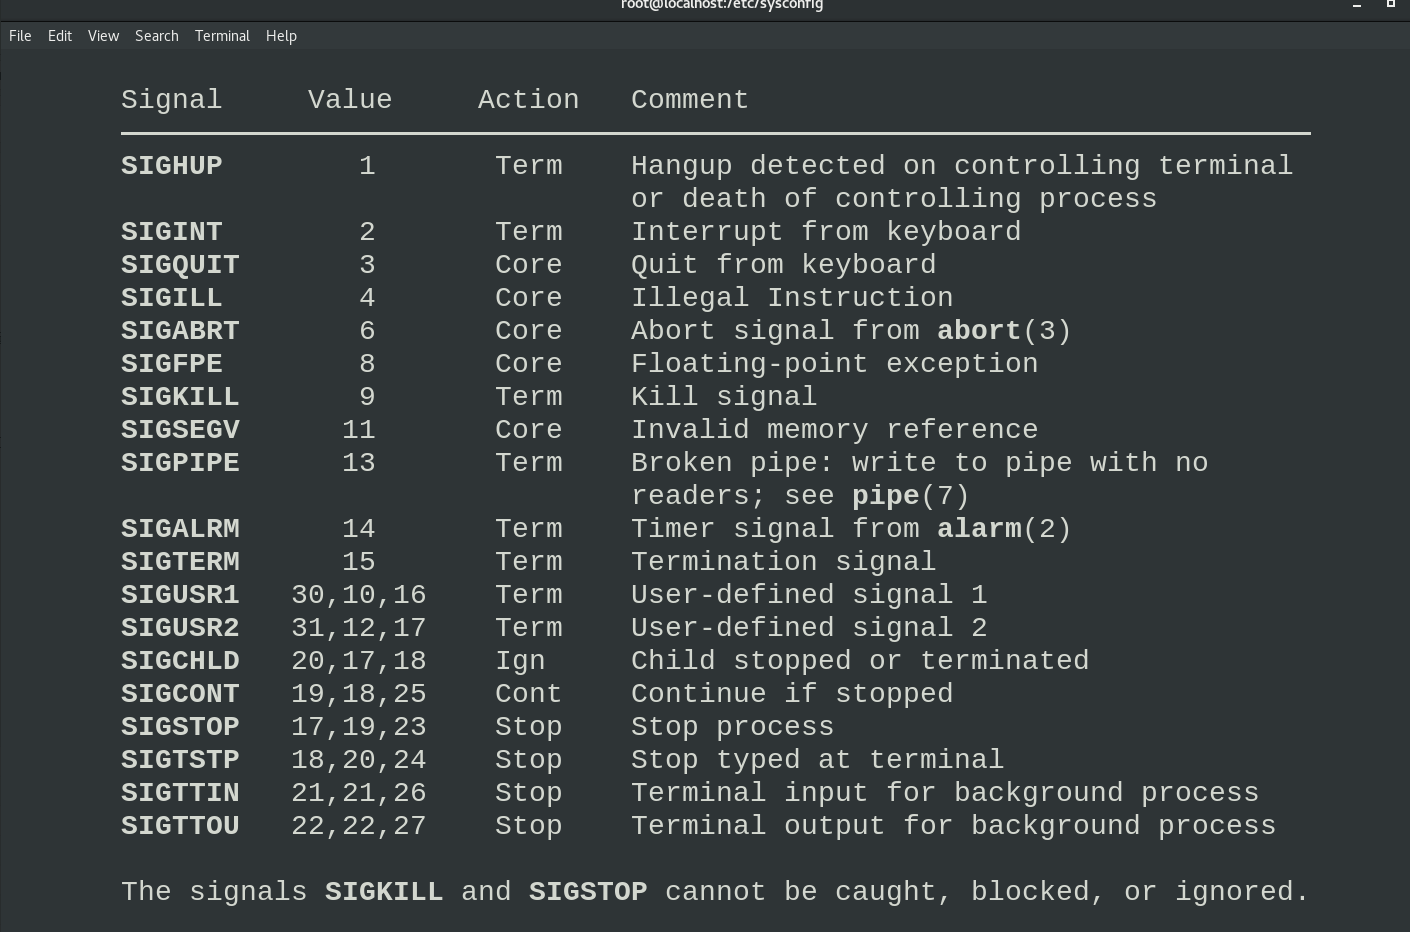Click the SIGALRM signal name

point(180,529)
